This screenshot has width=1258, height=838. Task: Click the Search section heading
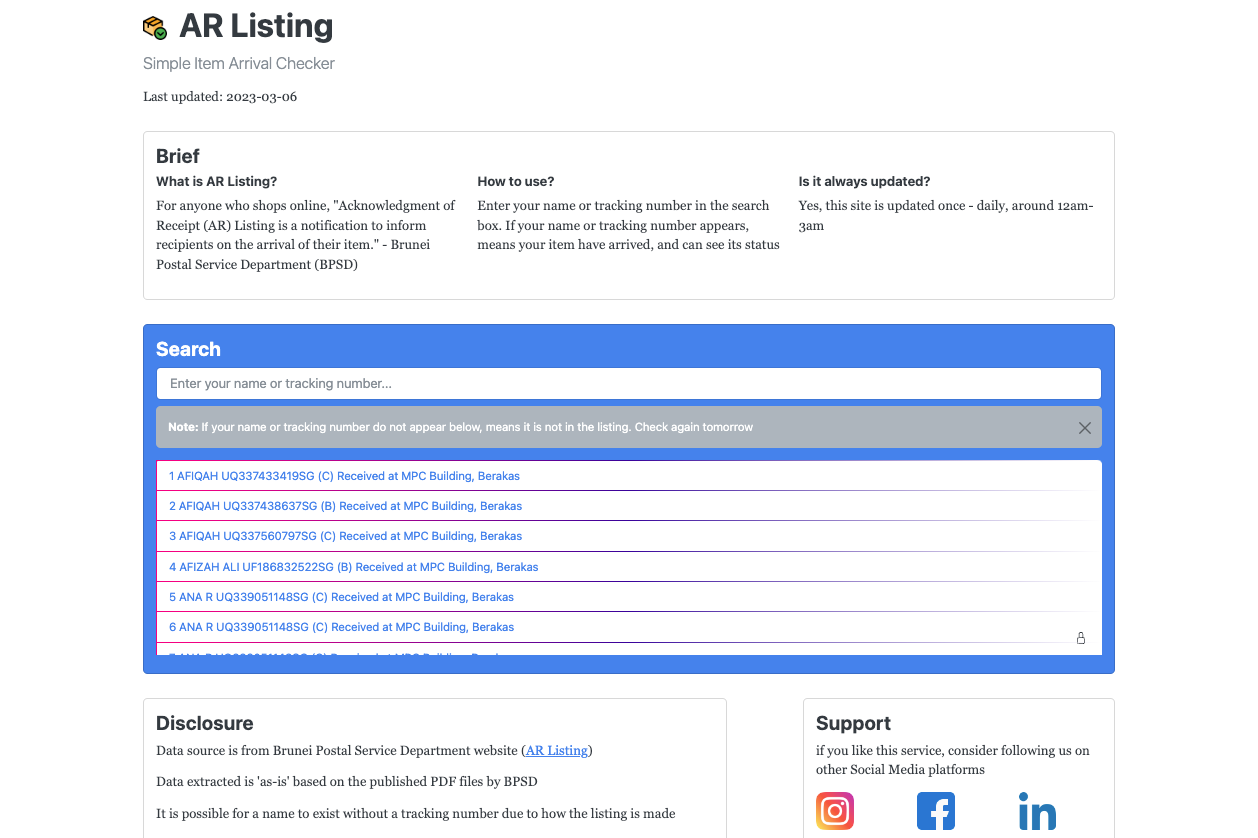click(x=188, y=349)
